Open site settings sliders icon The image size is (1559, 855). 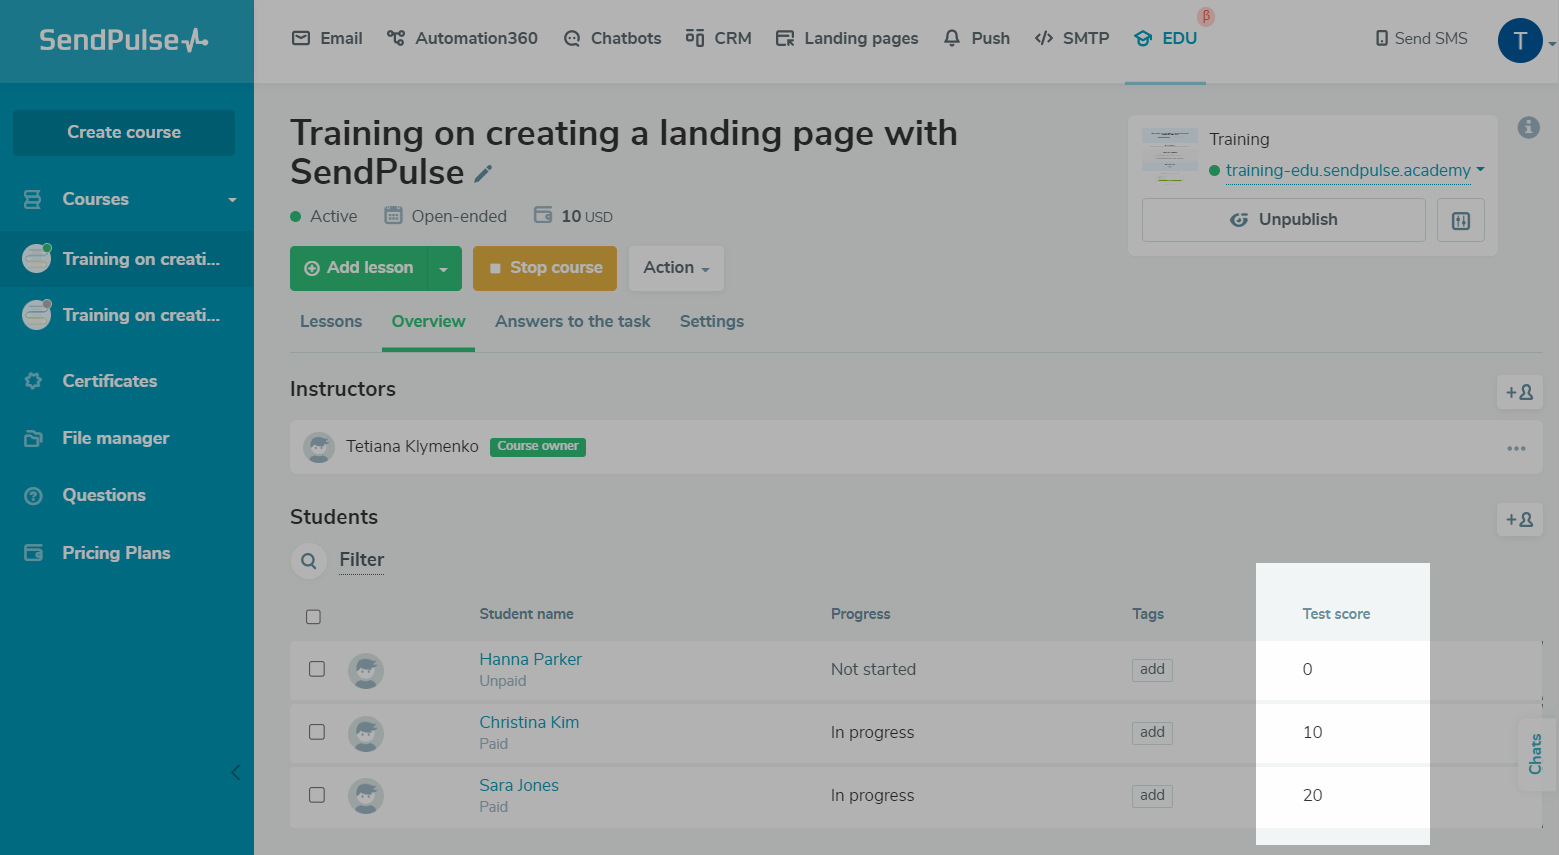pos(1461,220)
